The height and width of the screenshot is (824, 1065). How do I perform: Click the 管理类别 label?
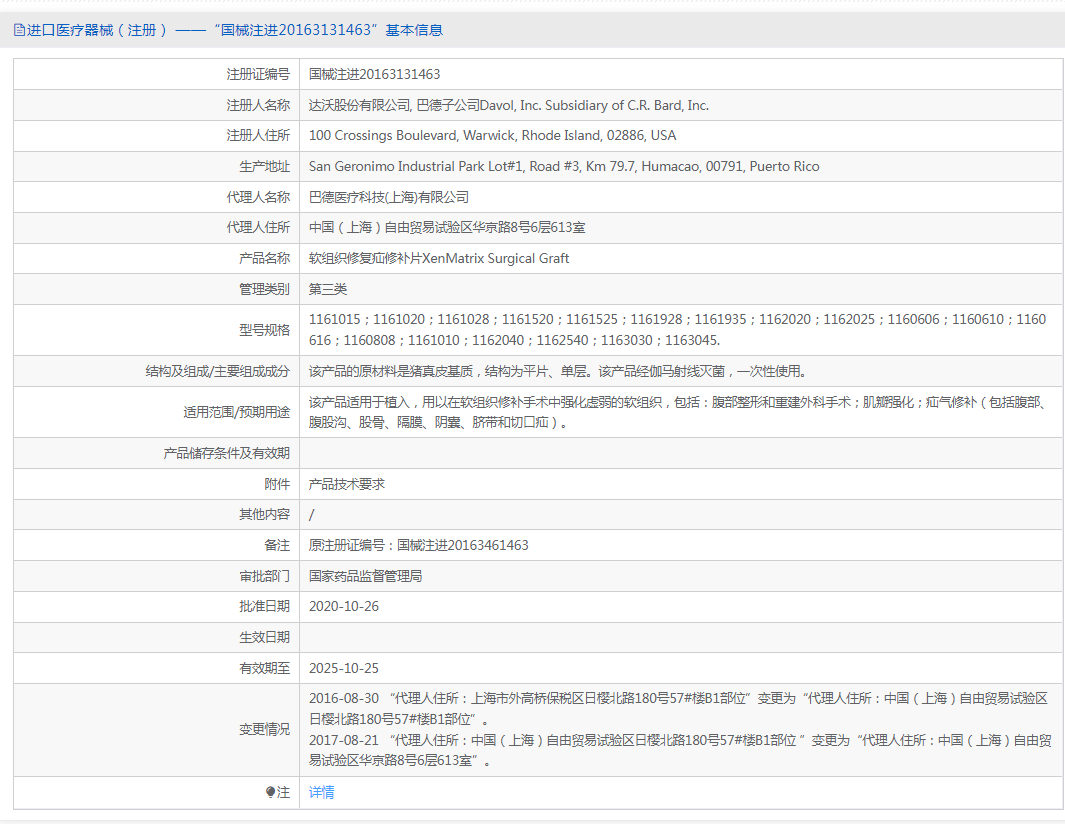click(x=264, y=289)
